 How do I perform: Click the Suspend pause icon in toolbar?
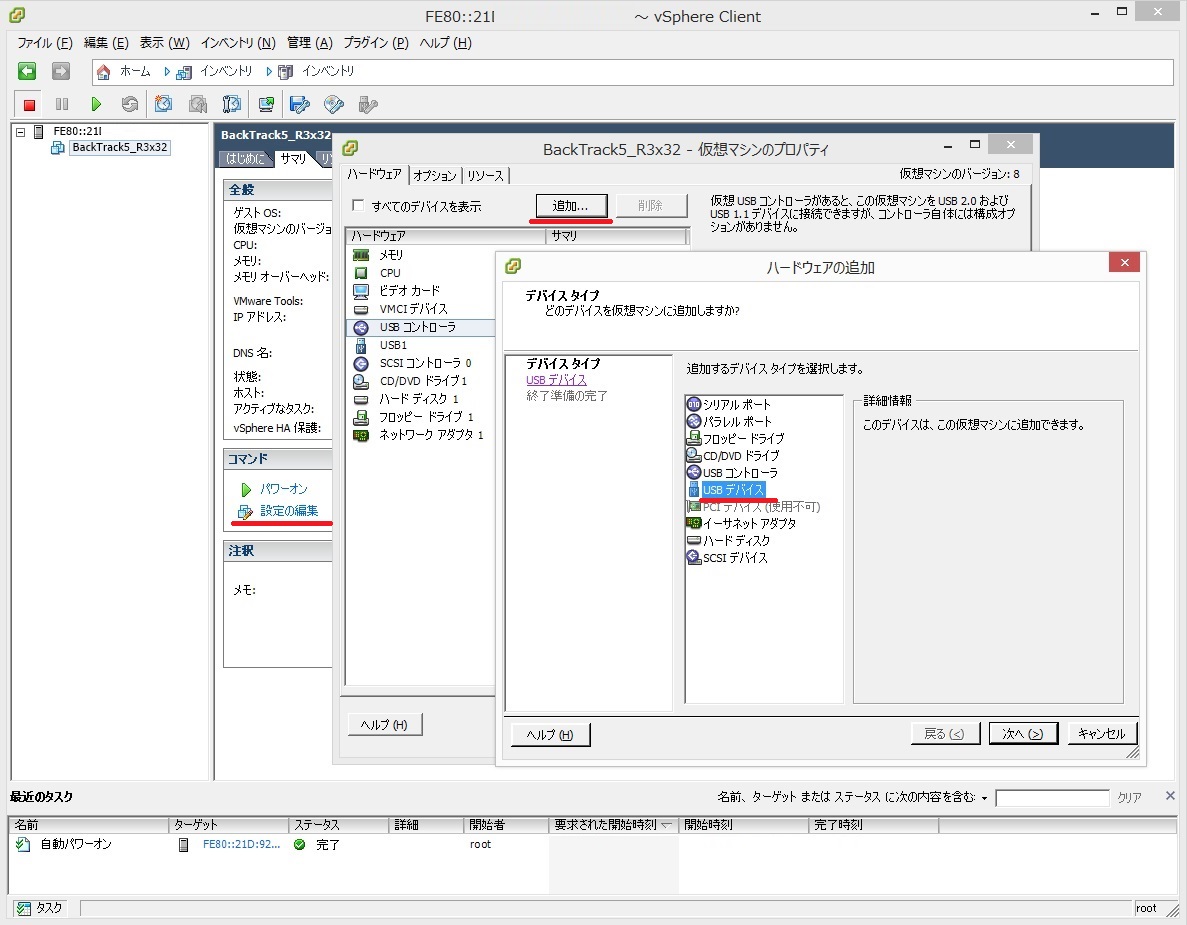click(x=62, y=104)
